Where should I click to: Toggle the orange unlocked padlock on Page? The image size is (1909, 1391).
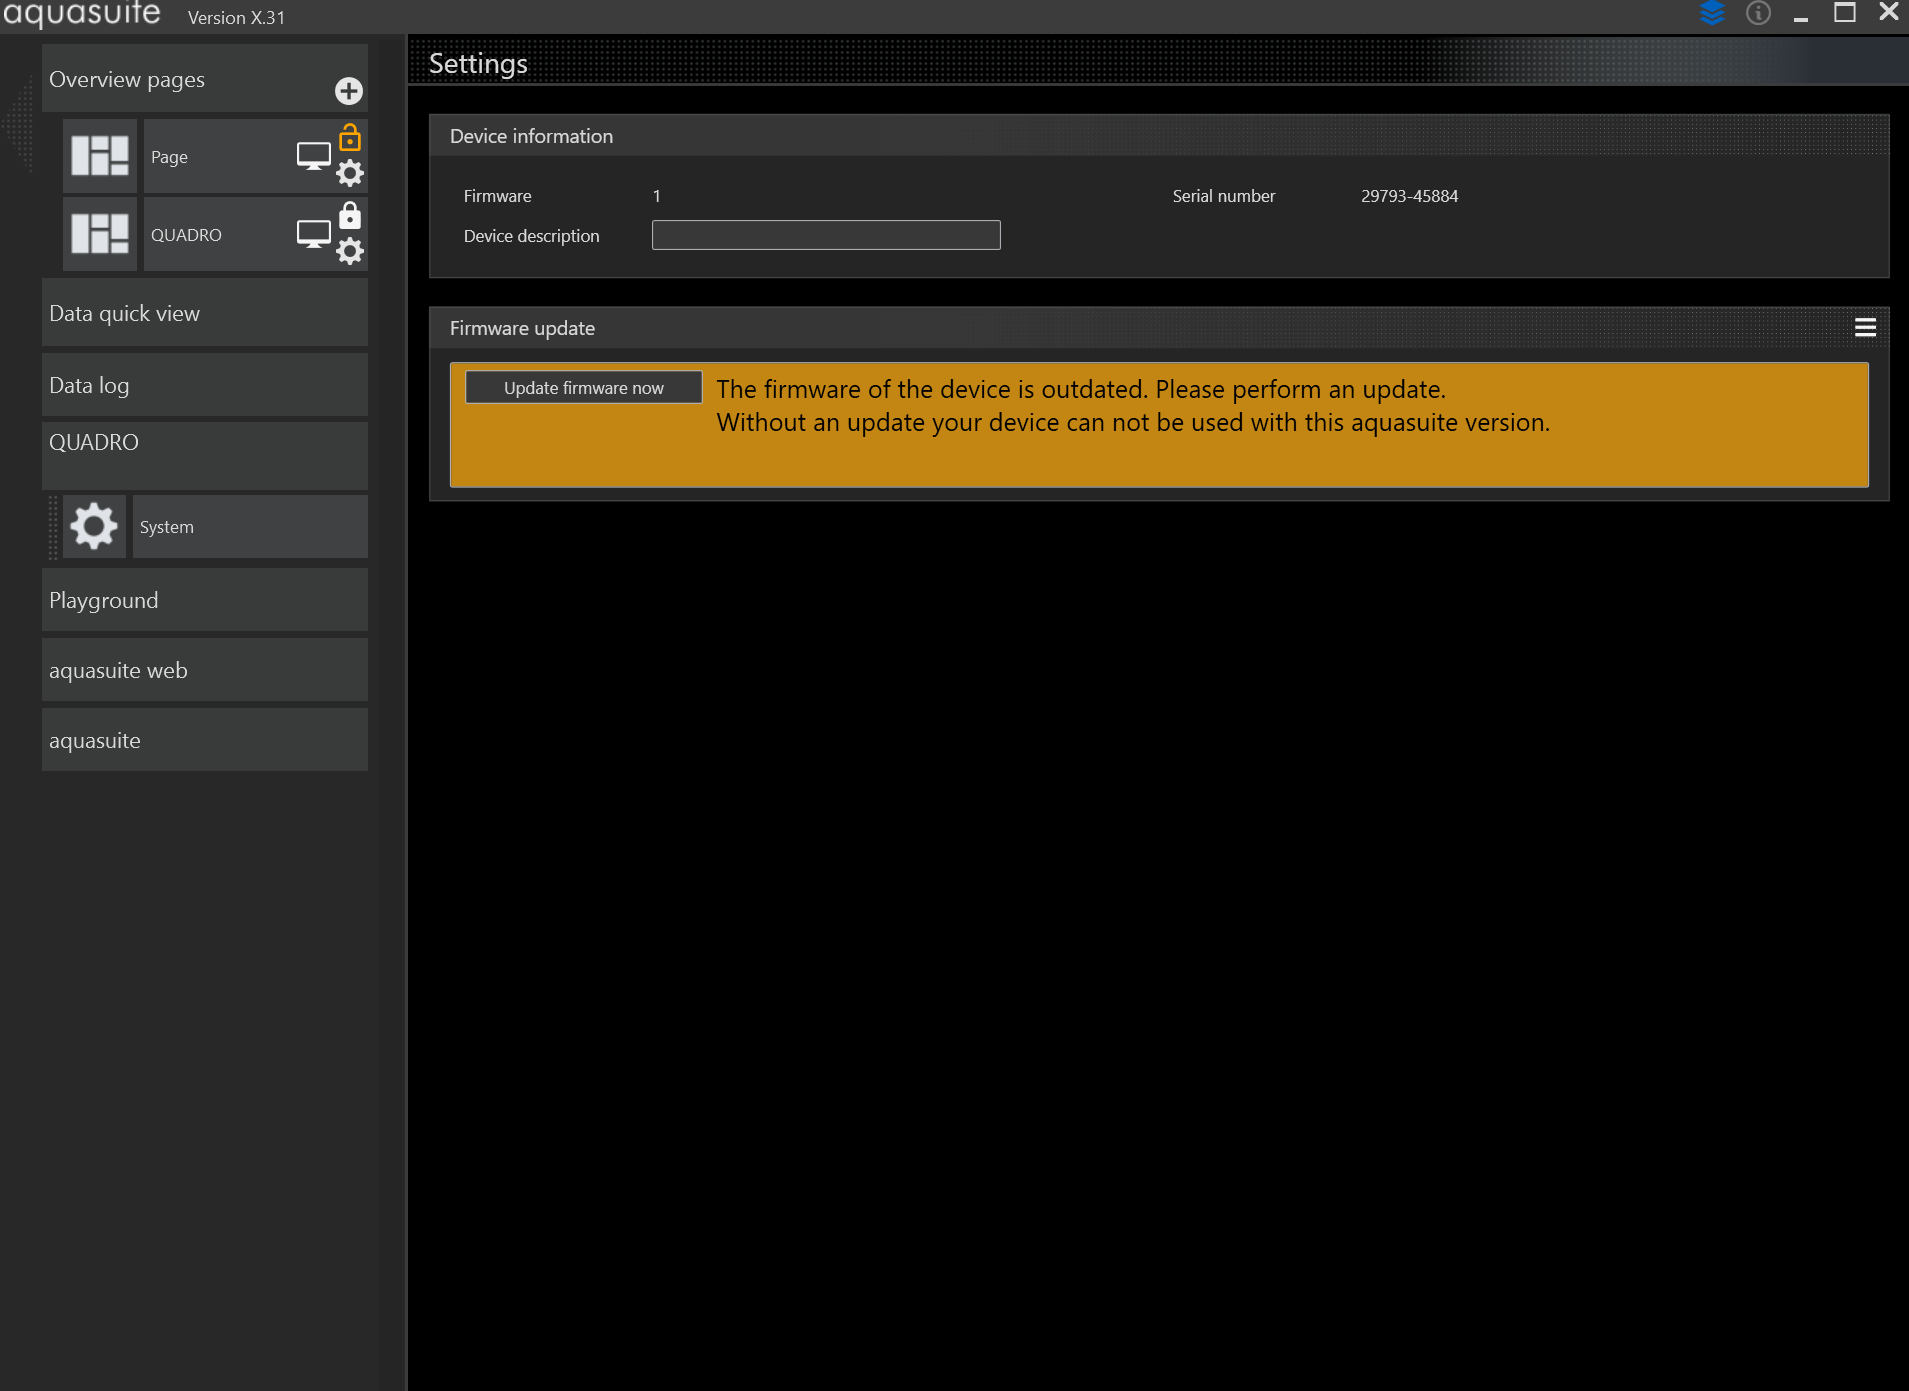(350, 137)
